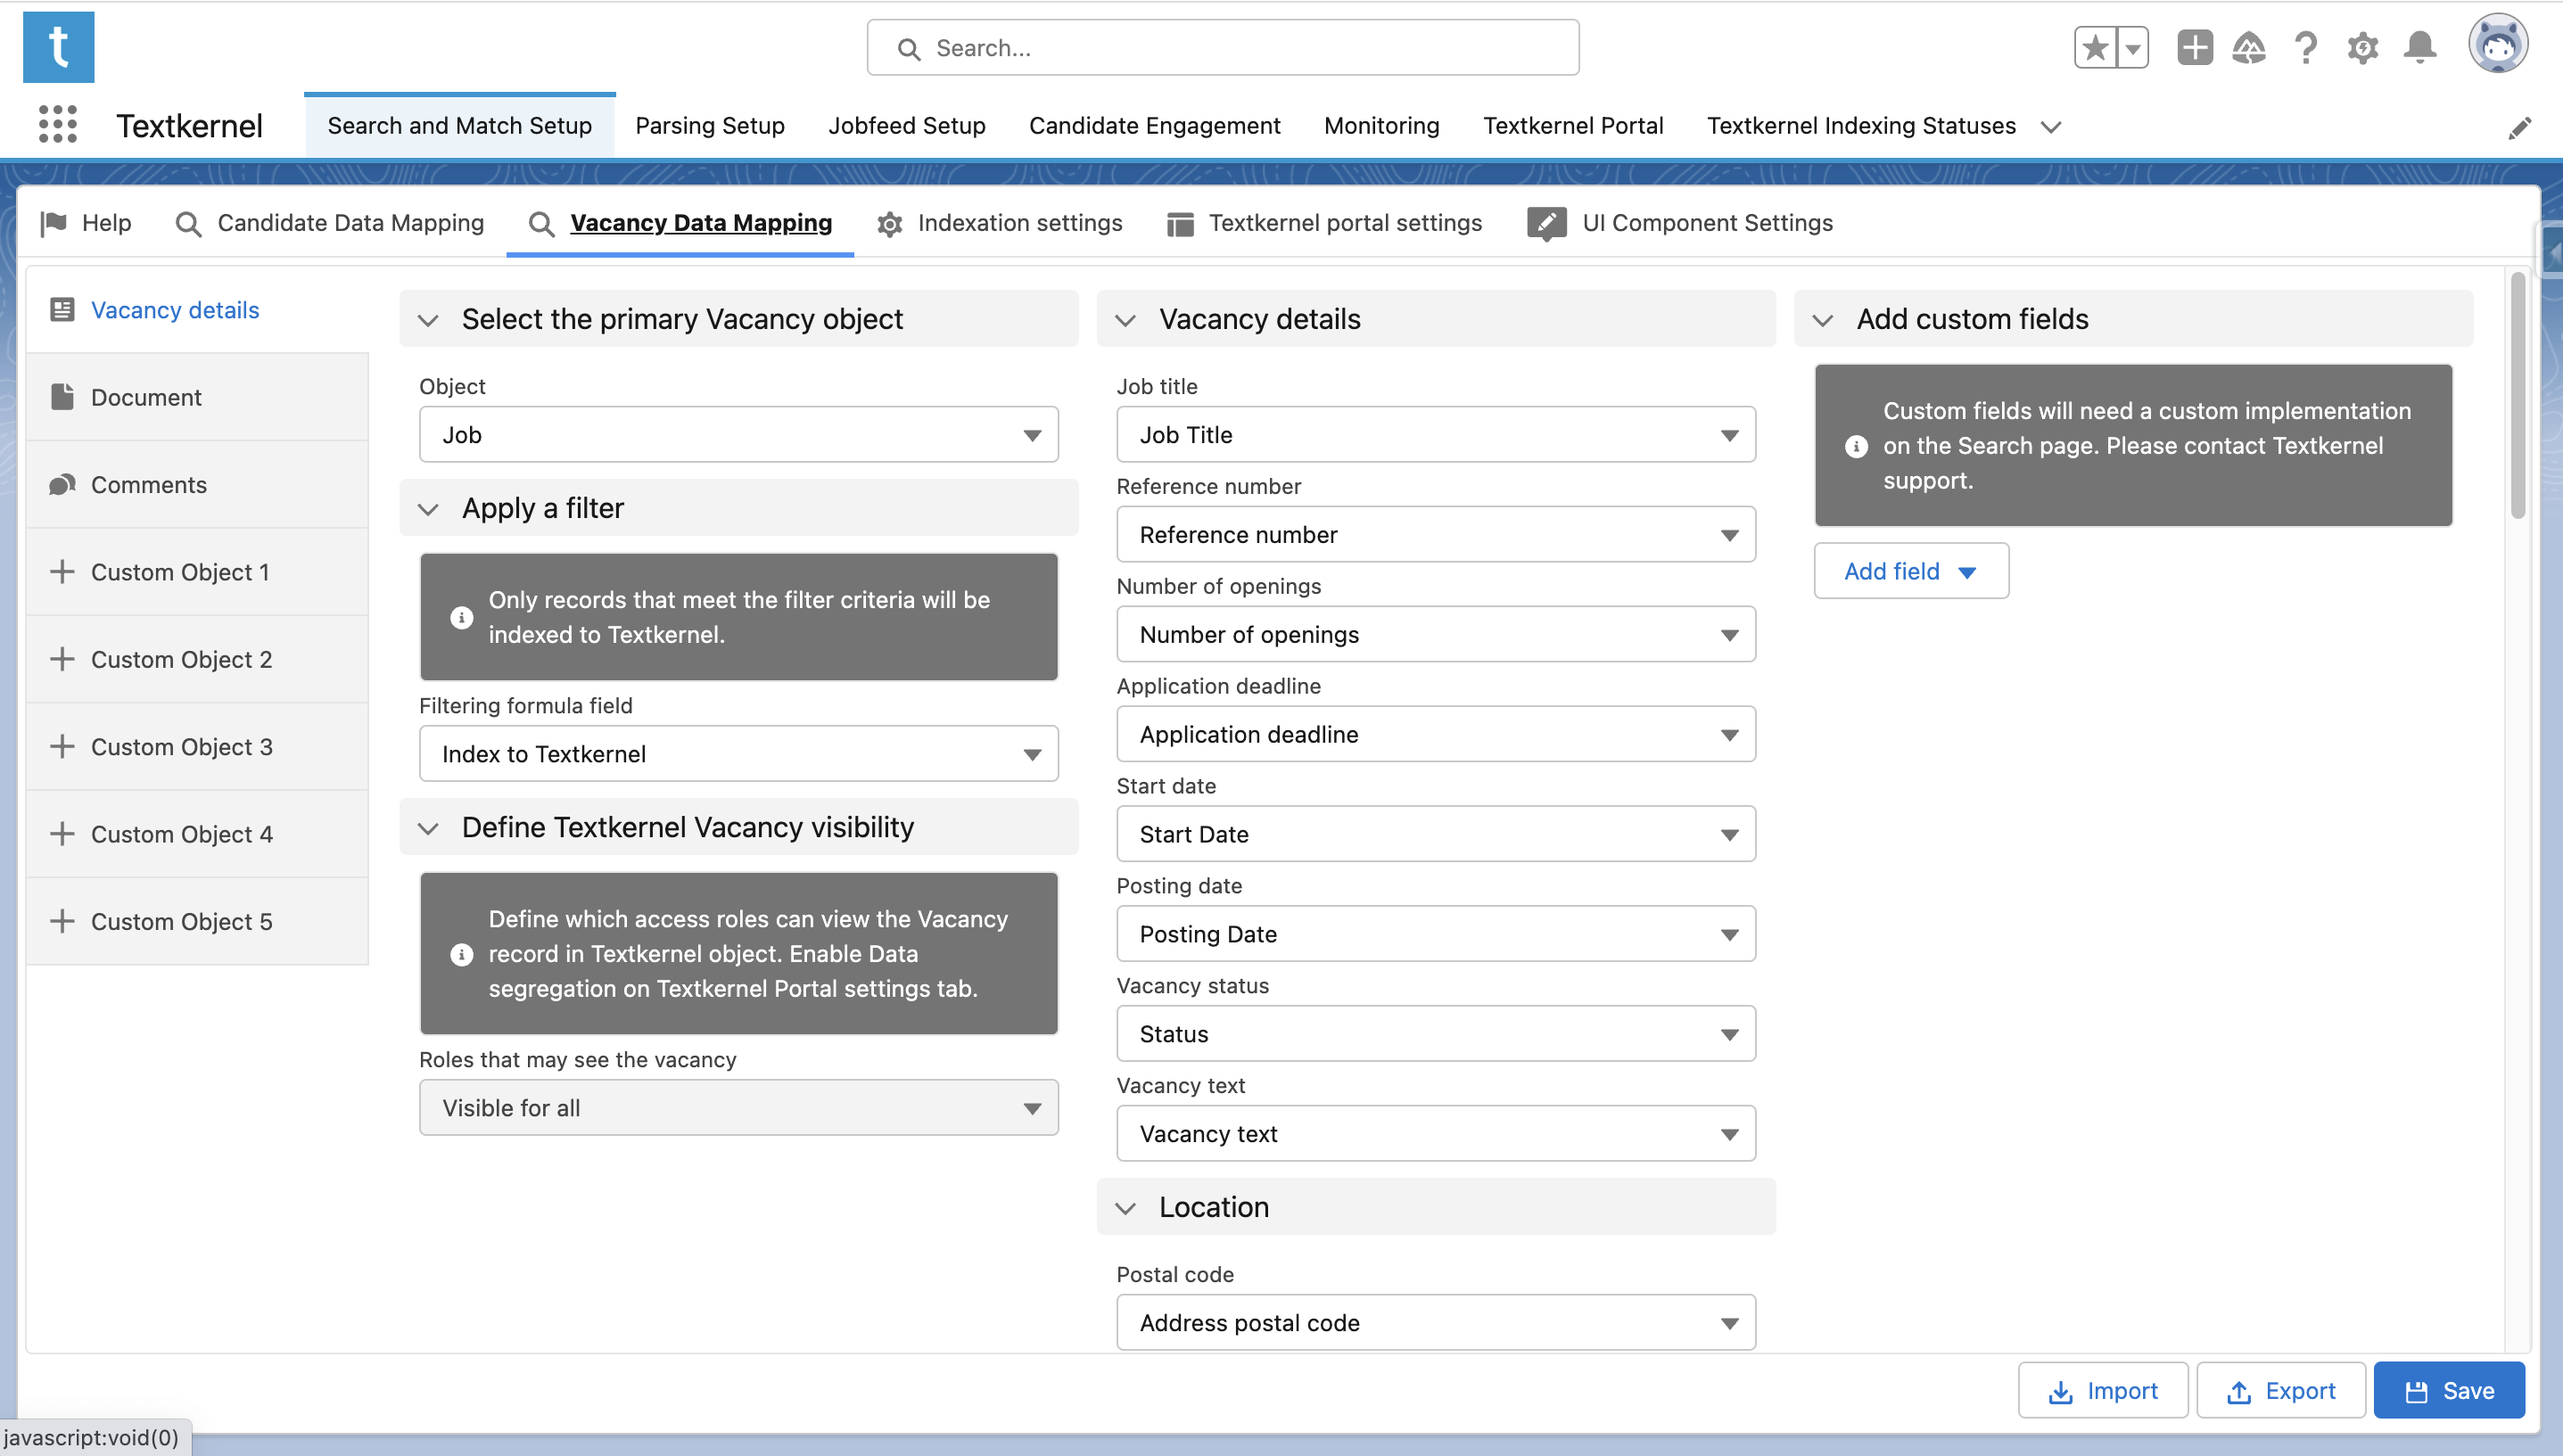Image resolution: width=2563 pixels, height=1456 pixels.
Task: Click the Export button
Action: (x=2281, y=1390)
